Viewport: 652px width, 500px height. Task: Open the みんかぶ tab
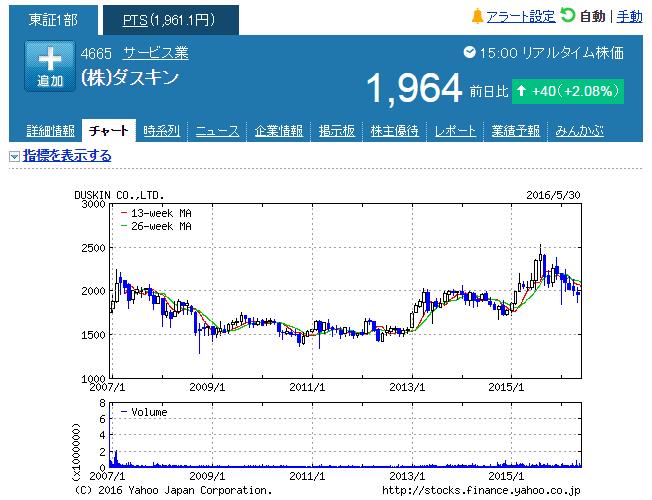[580, 131]
